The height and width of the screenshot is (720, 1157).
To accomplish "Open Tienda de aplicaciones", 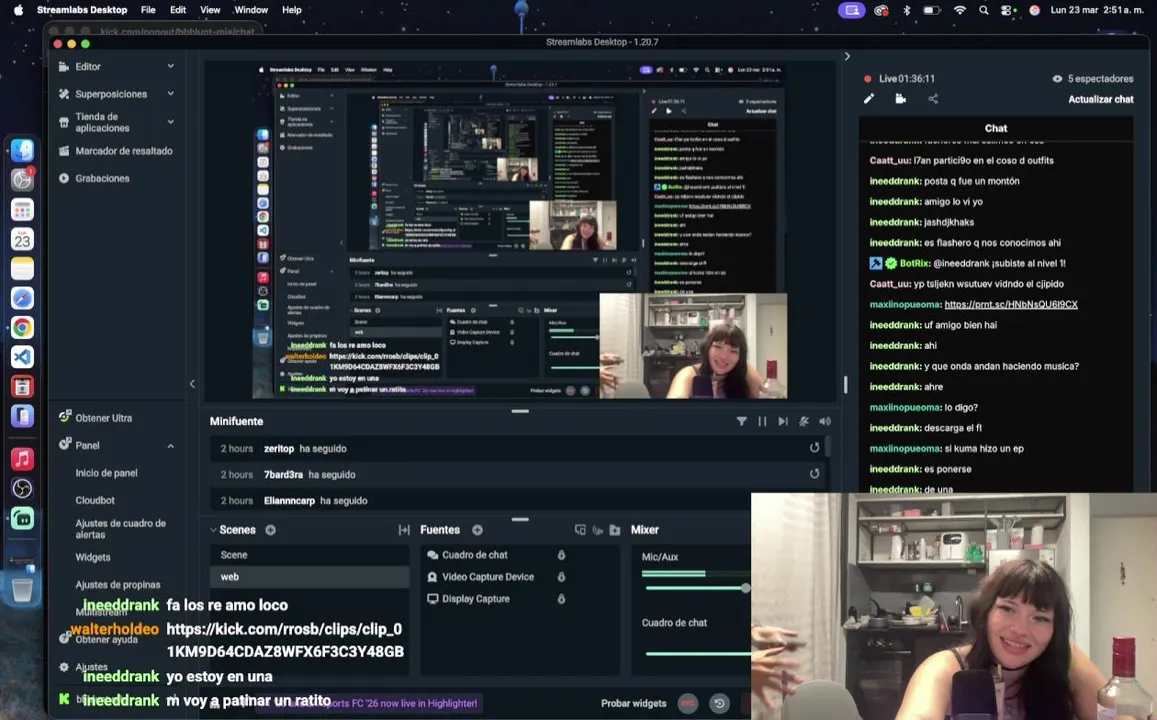I will click(102, 122).
